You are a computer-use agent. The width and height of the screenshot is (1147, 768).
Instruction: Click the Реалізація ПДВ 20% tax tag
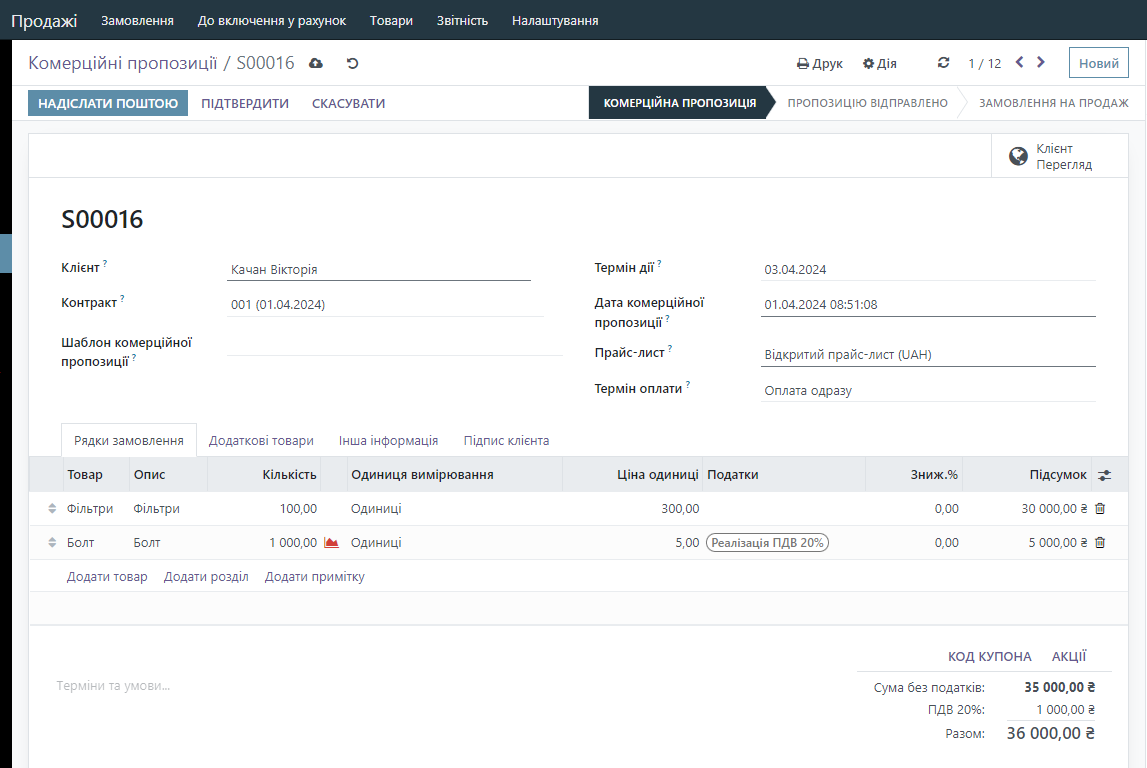point(768,543)
